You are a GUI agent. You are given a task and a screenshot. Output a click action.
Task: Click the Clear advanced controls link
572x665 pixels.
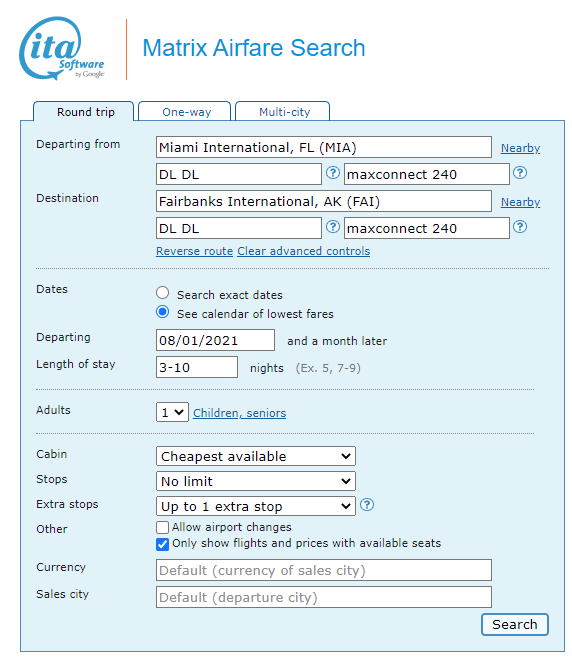click(x=304, y=251)
